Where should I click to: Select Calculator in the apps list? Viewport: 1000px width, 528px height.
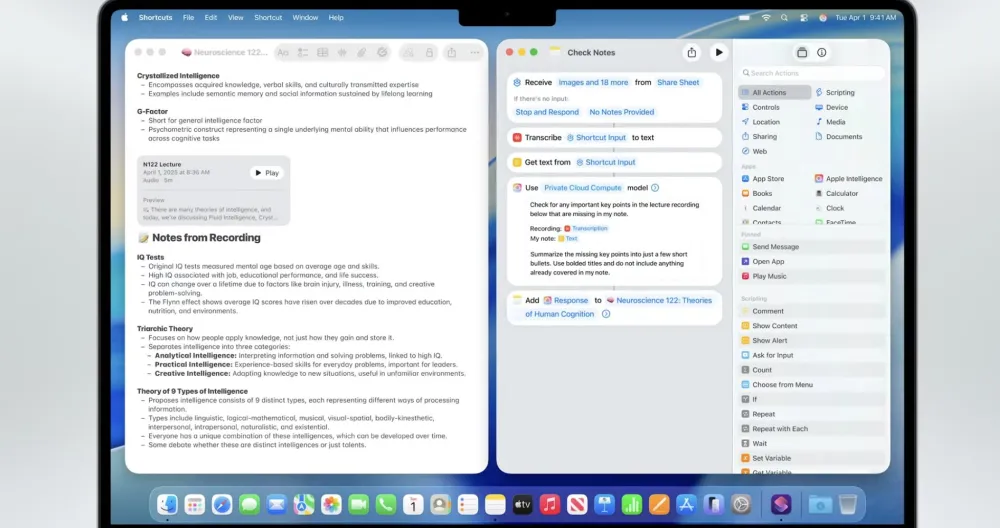point(836,193)
